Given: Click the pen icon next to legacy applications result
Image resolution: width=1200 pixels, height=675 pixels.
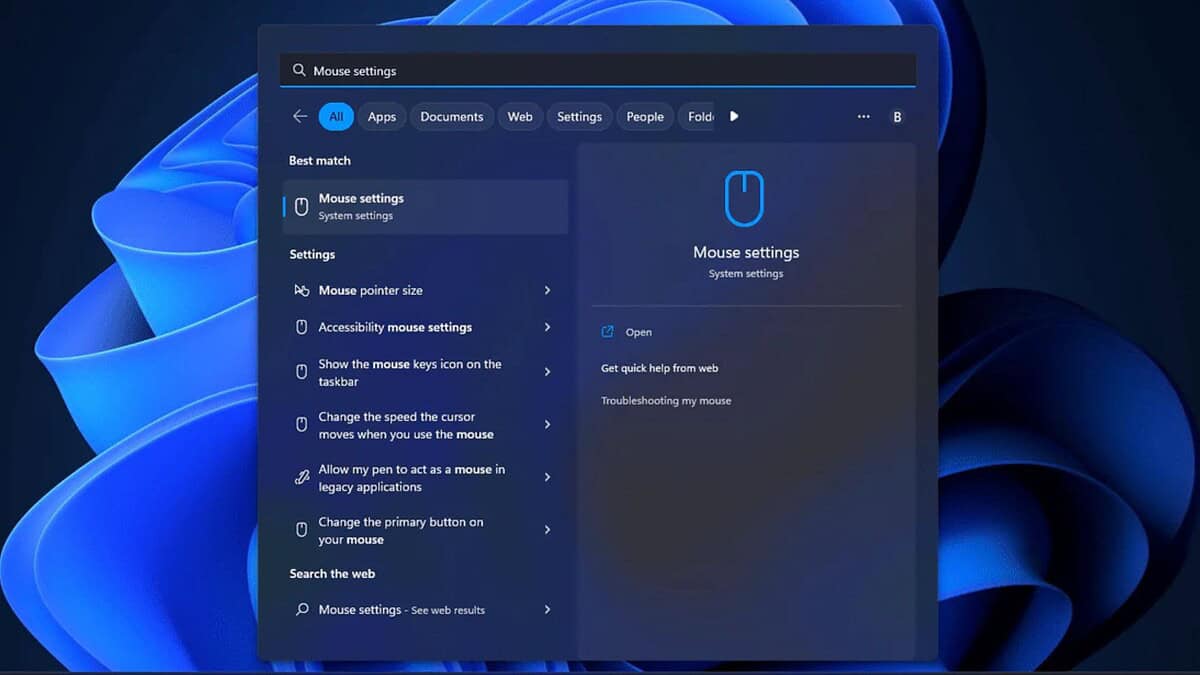Looking at the screenshot, I should click(x=301, y=477).
